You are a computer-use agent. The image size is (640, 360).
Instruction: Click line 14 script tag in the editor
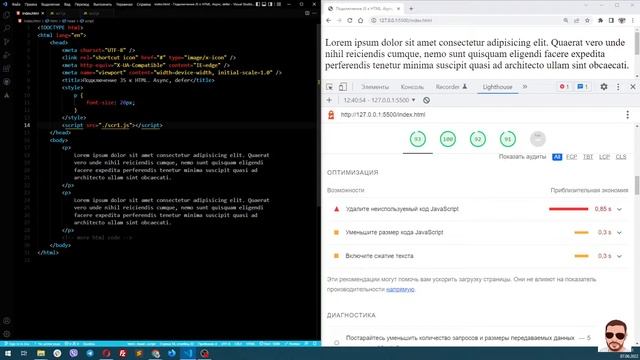pyautogui.click(x=112, y=125)
